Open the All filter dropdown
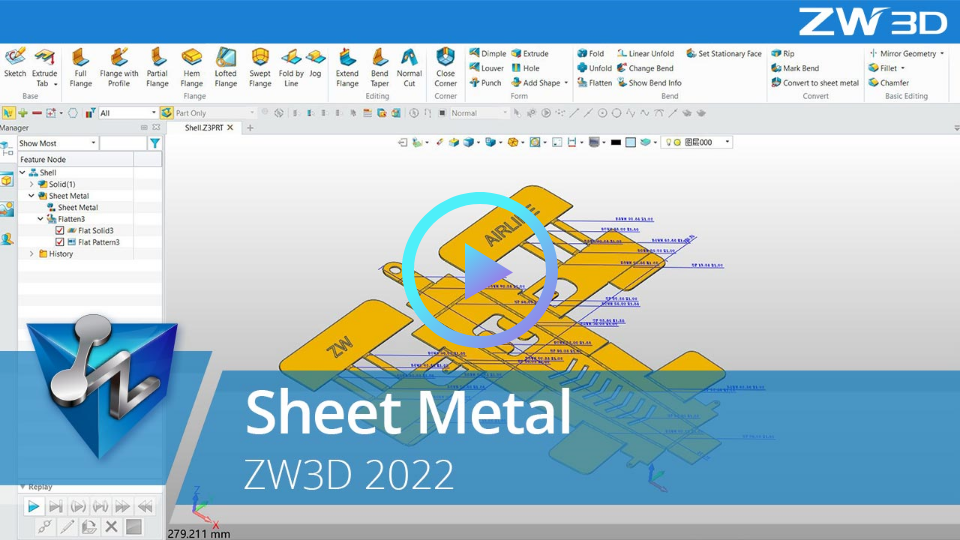Viewport: 960px width, 540px height. pos(128,113)
